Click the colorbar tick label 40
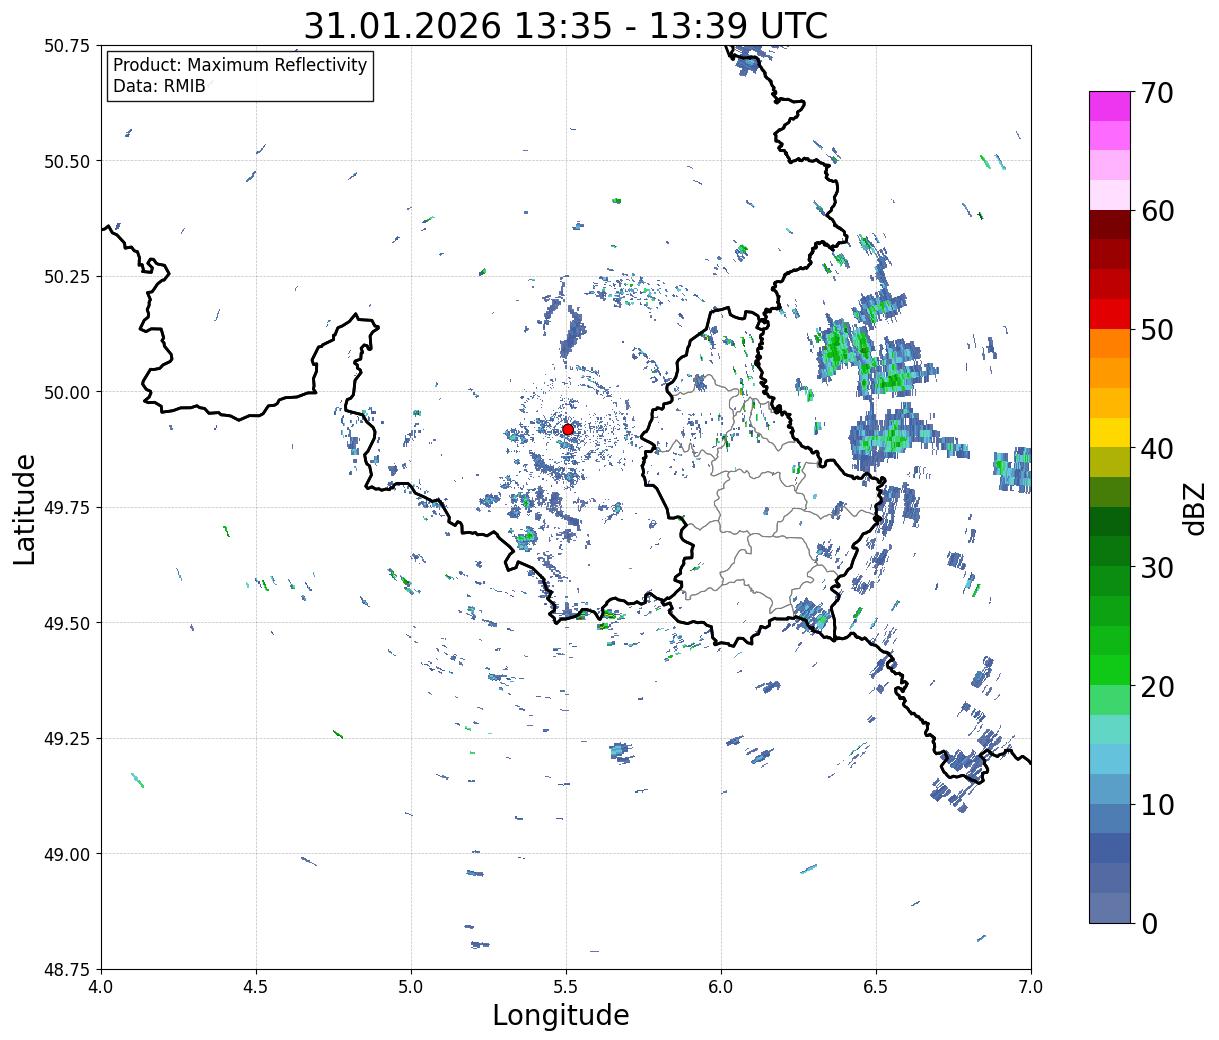This screenshot has height=1040, width=1219. (x=1157, y=449)
